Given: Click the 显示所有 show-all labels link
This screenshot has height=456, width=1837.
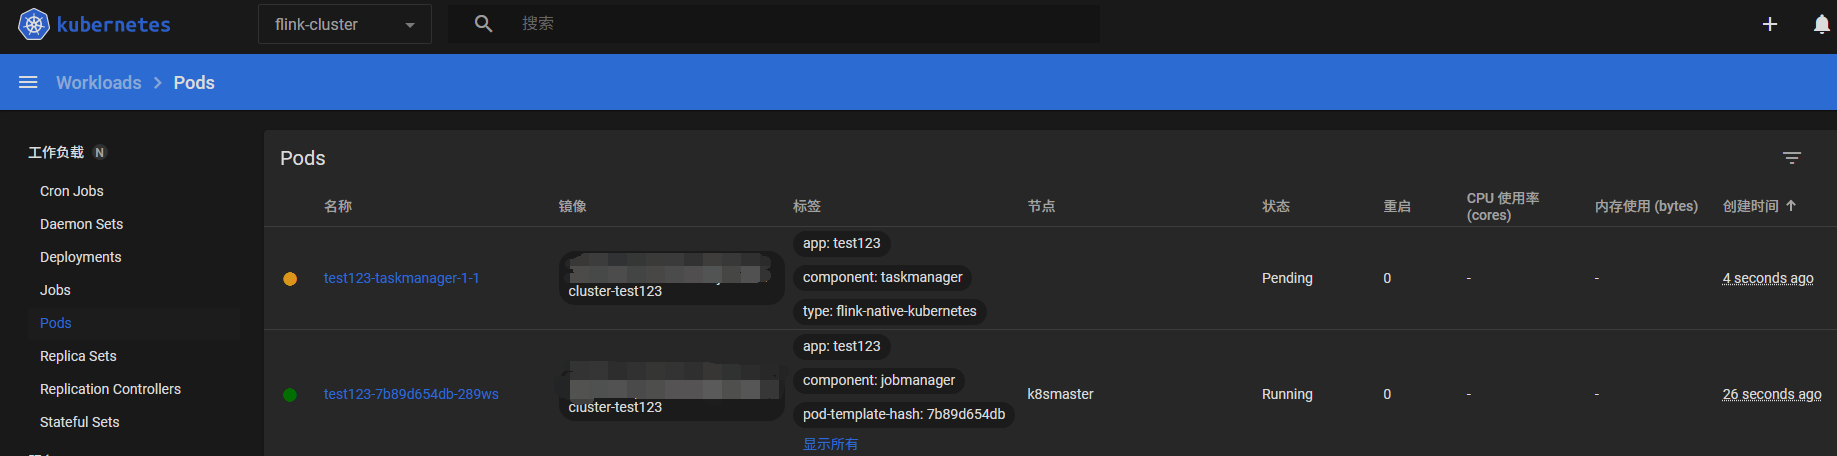Looking at the screenshot, I should pos(830,444).
